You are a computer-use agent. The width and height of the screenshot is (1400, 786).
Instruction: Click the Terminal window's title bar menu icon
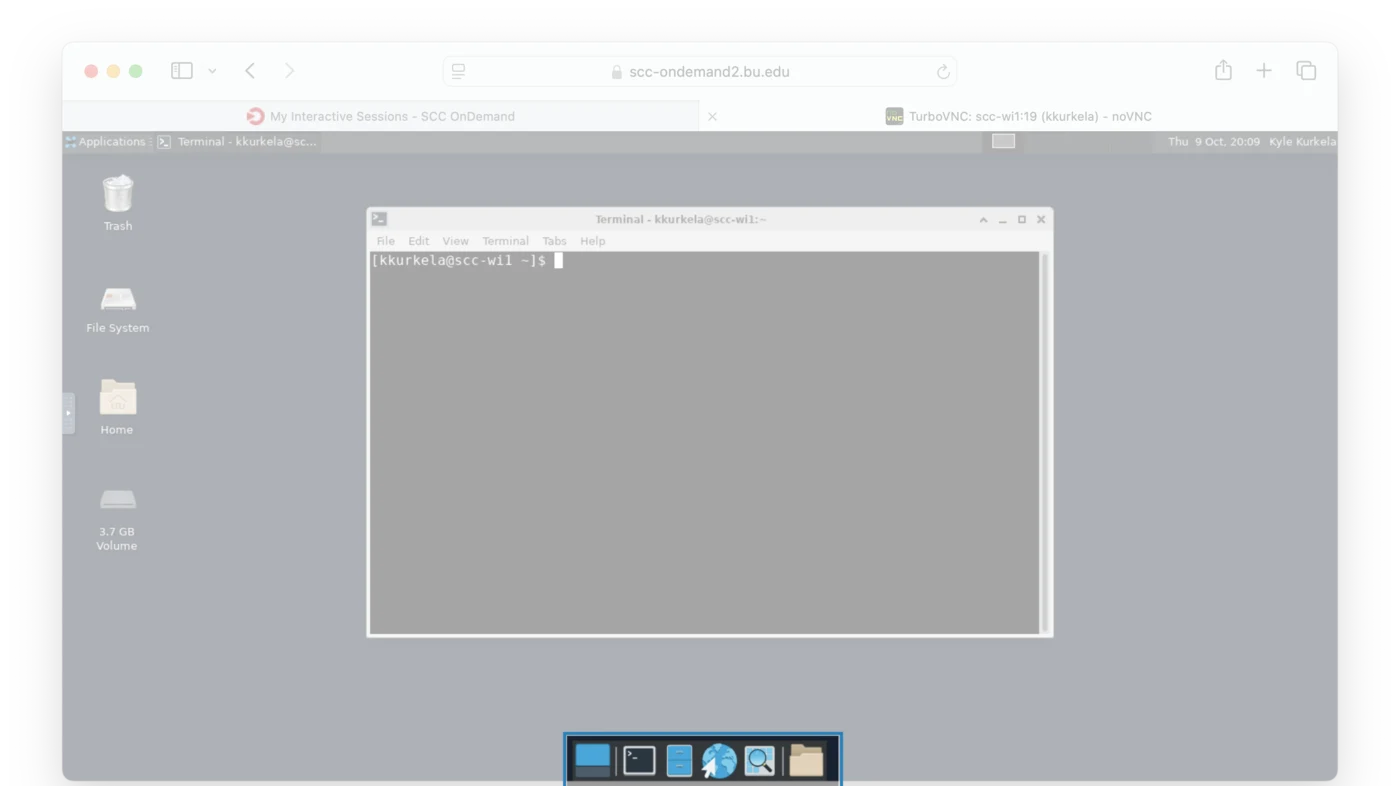pyautogui.click(x=379, y=219)
